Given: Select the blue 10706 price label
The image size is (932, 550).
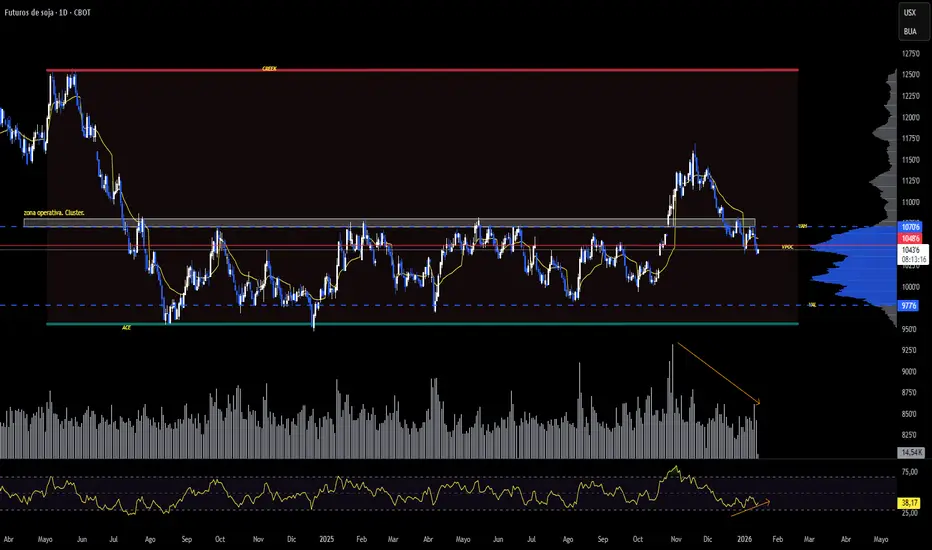Looking at the screenshot, I should pyautogui.click(x=911, y=227).
